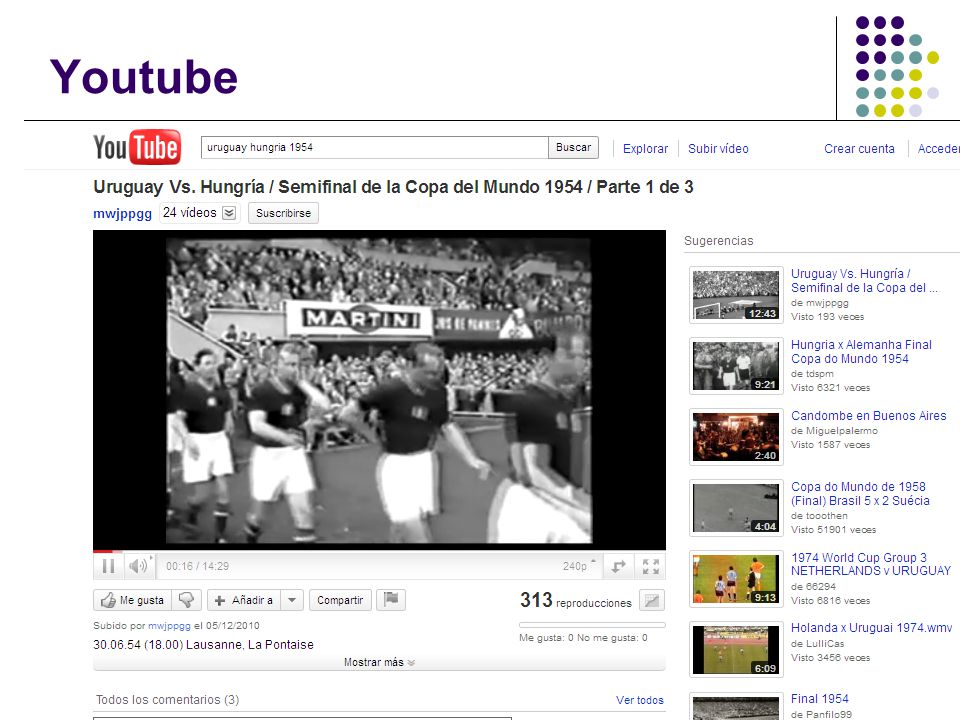
Task: Expand the 24 vídeos dropdown
Action: (x=229, y=213)
